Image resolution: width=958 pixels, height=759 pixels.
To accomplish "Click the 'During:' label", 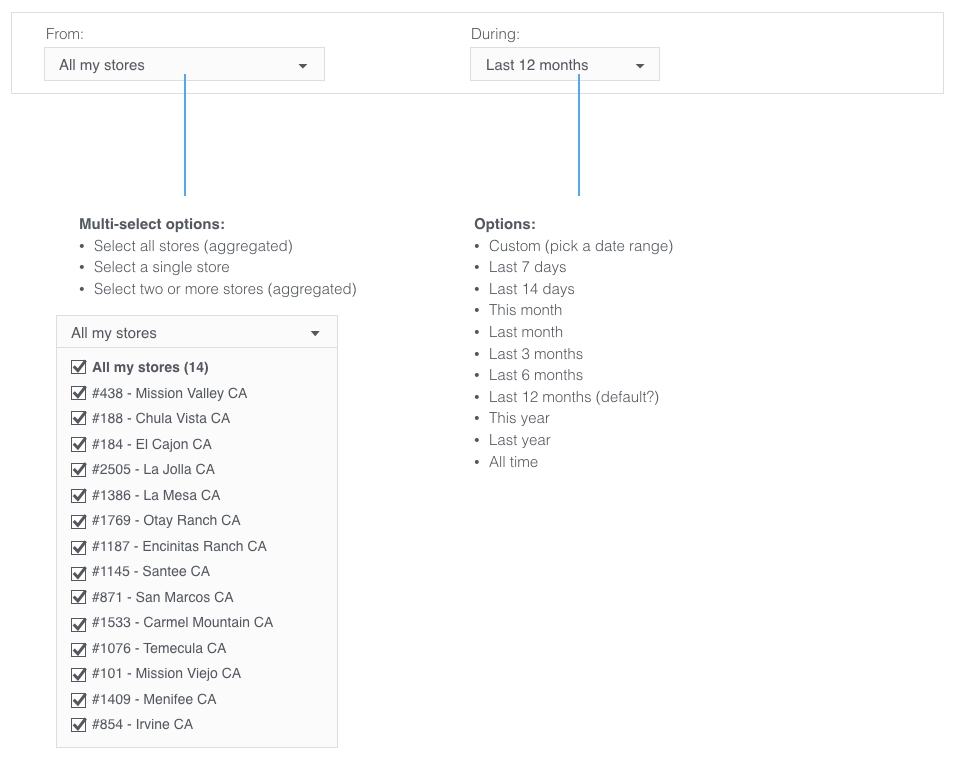I will (495, 34).
